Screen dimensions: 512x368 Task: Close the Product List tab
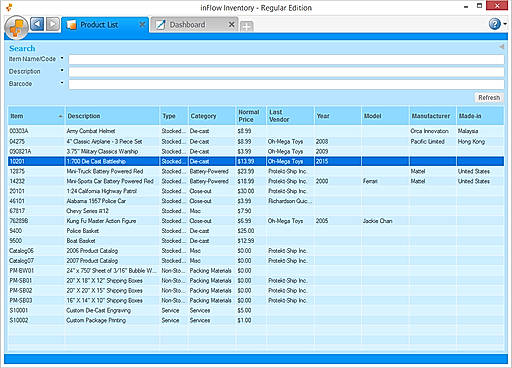[x=142, y=25]
